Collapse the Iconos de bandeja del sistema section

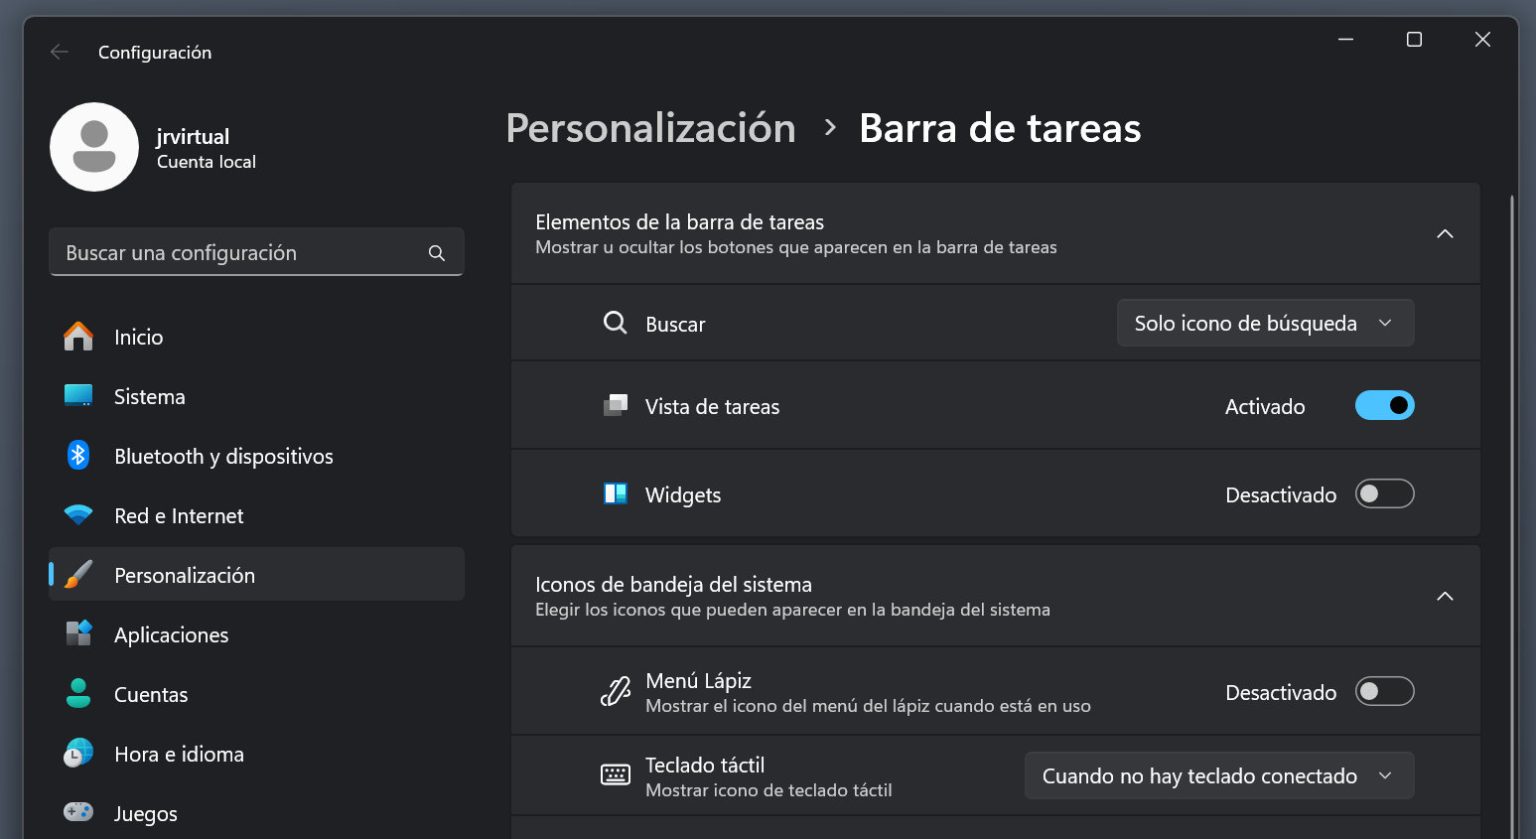point(1445,596)
